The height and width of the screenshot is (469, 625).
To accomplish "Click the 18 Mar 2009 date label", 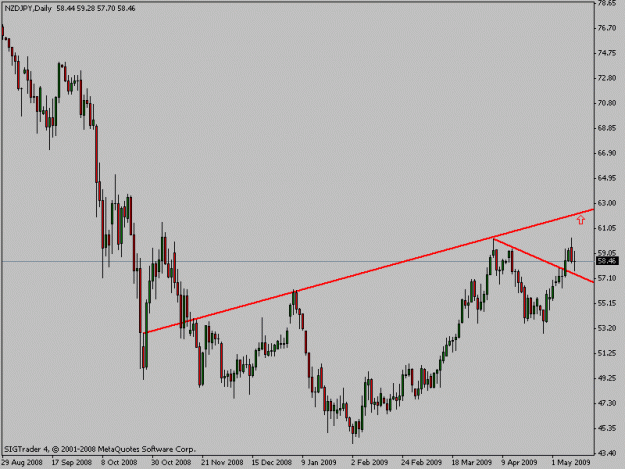I will (x=472, y=463).
